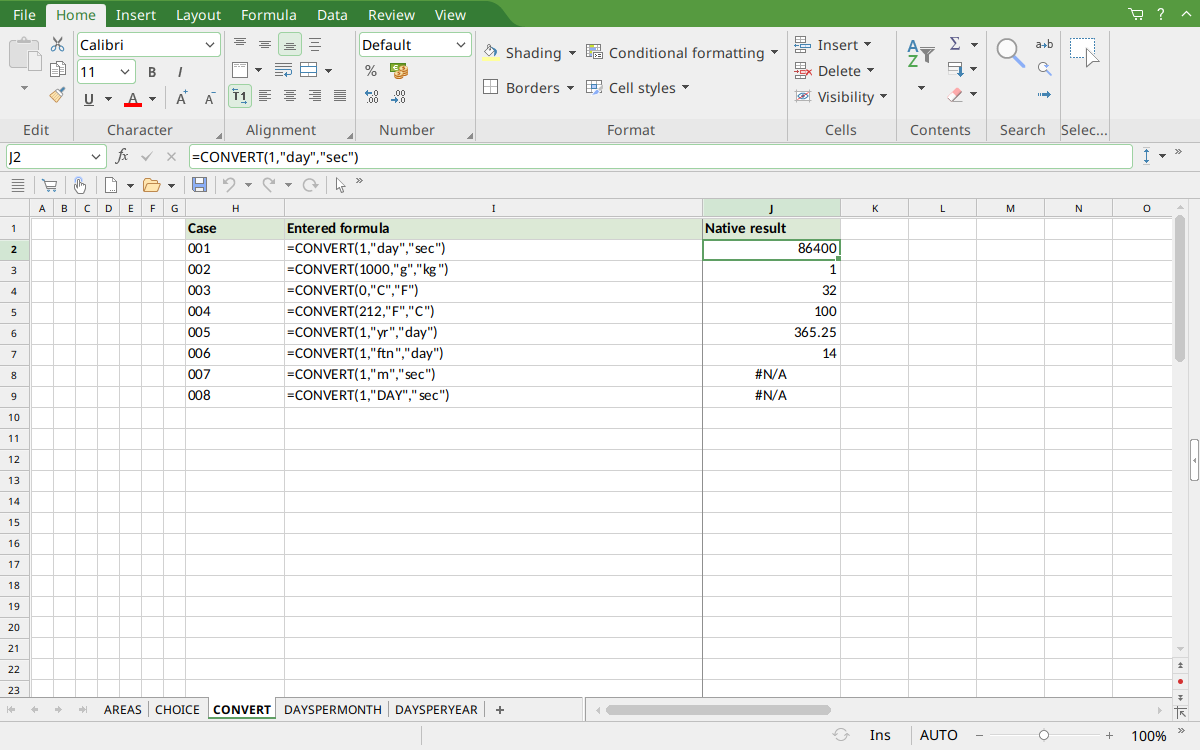Click the Select area icon
1200x750 pixels.
pyautogui.click(x=1084, y=53)
